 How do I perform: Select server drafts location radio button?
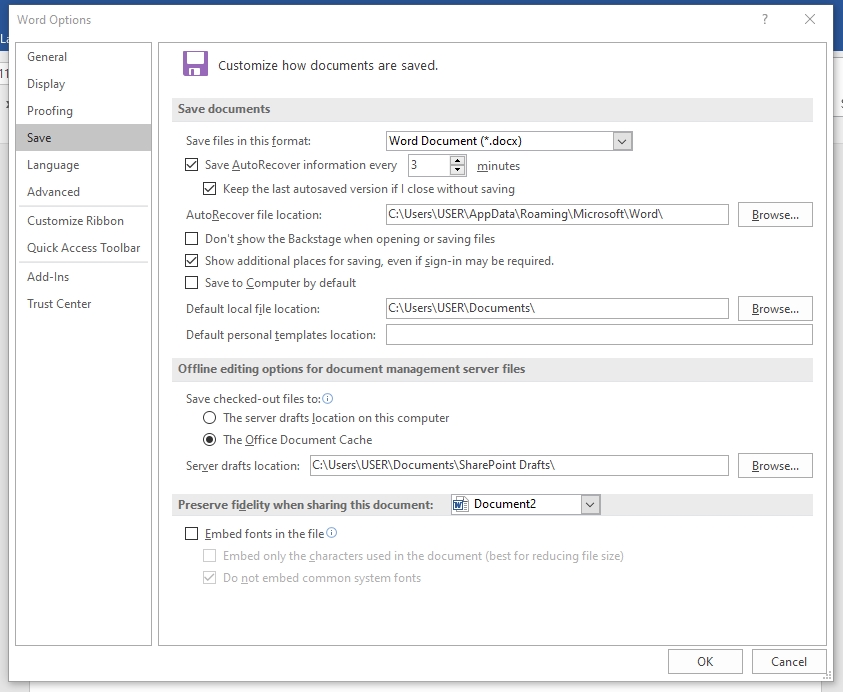[x=209, y=418]
